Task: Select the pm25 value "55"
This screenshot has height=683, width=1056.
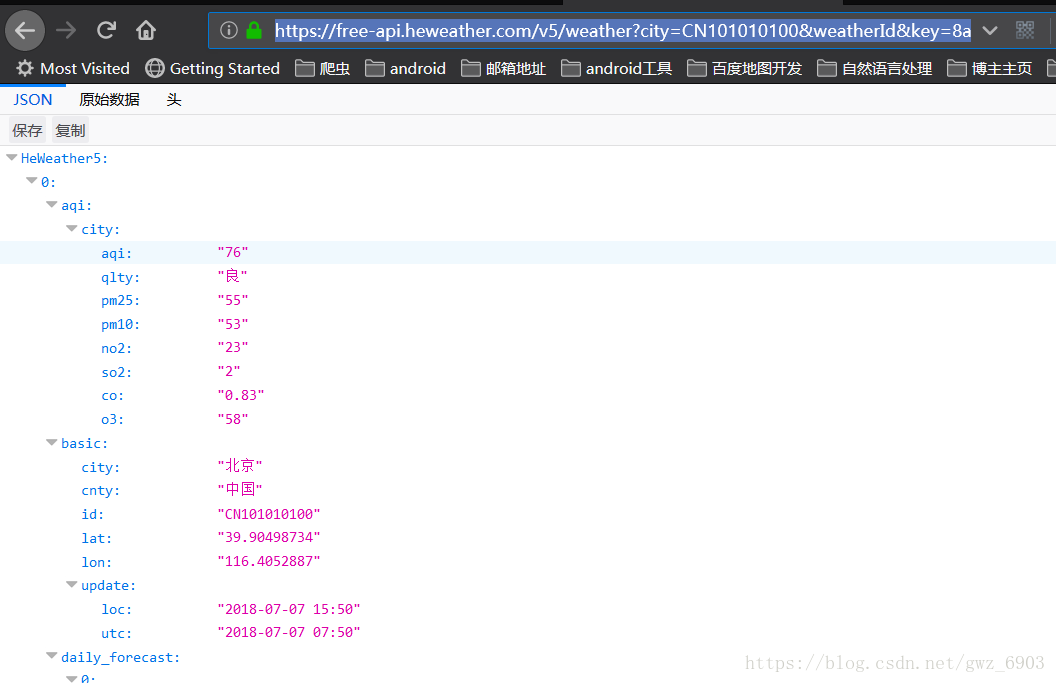Action: click(x=233, y=300)
